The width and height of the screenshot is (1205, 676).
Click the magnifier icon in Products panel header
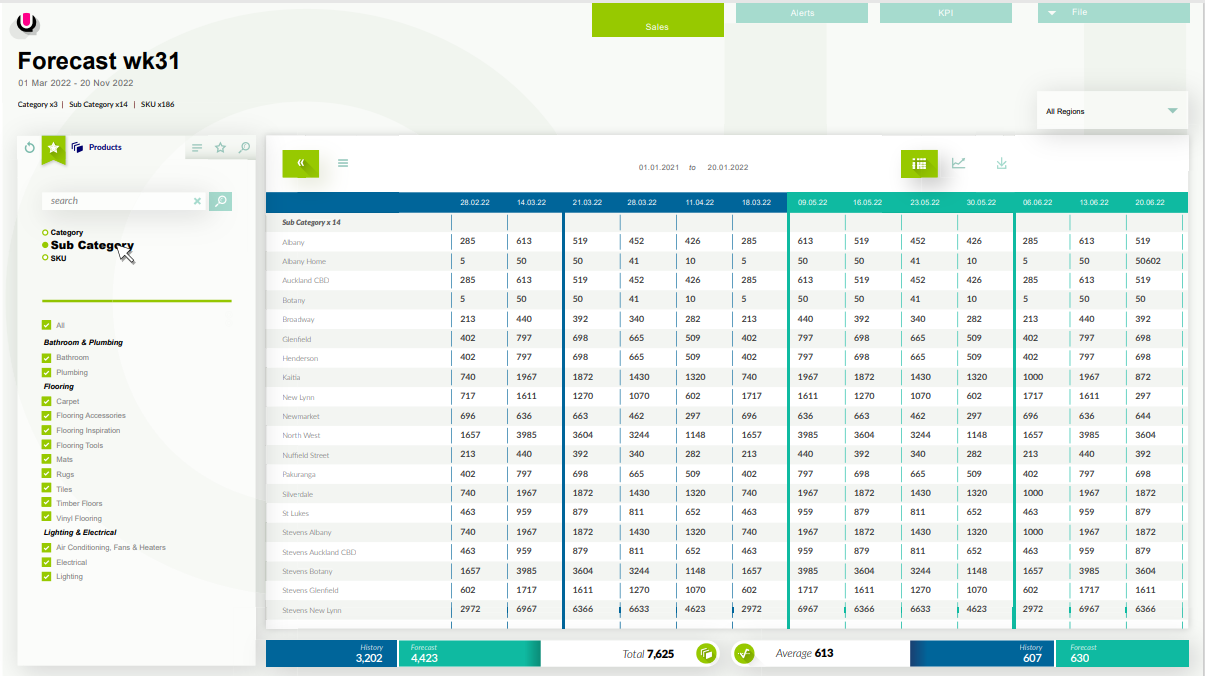pos(245,148)
